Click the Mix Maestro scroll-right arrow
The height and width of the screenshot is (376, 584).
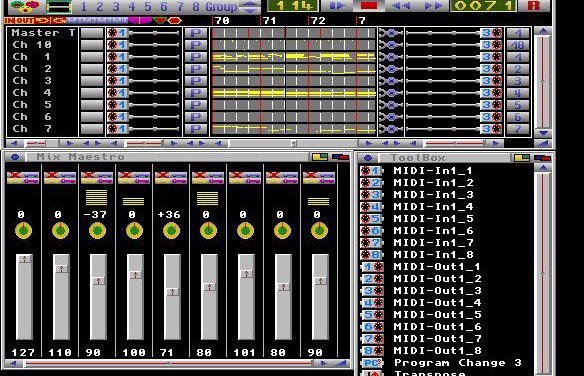coord(324,363)
